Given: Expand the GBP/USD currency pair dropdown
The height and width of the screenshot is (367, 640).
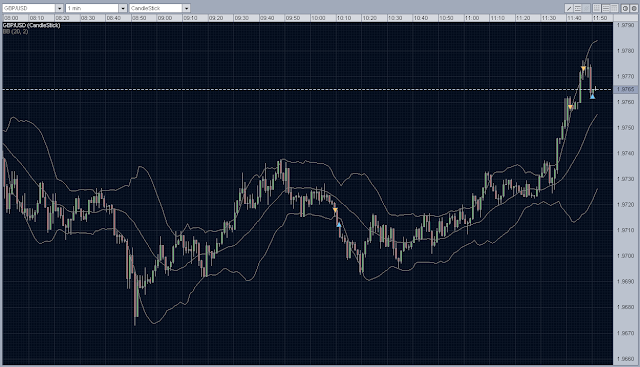Looking at the screenshot, I should [x=60, y=8].
